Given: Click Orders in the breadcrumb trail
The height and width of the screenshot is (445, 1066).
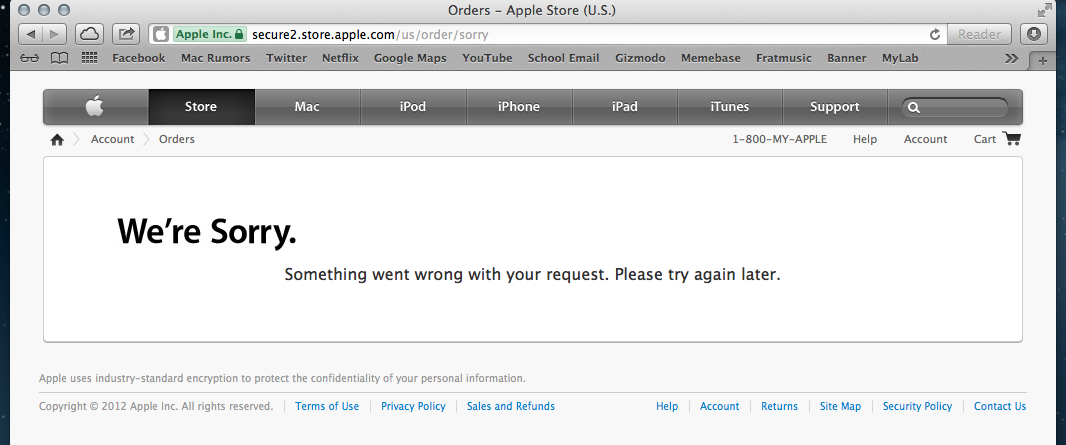Looking at the screenshot, I should [177, 139].
